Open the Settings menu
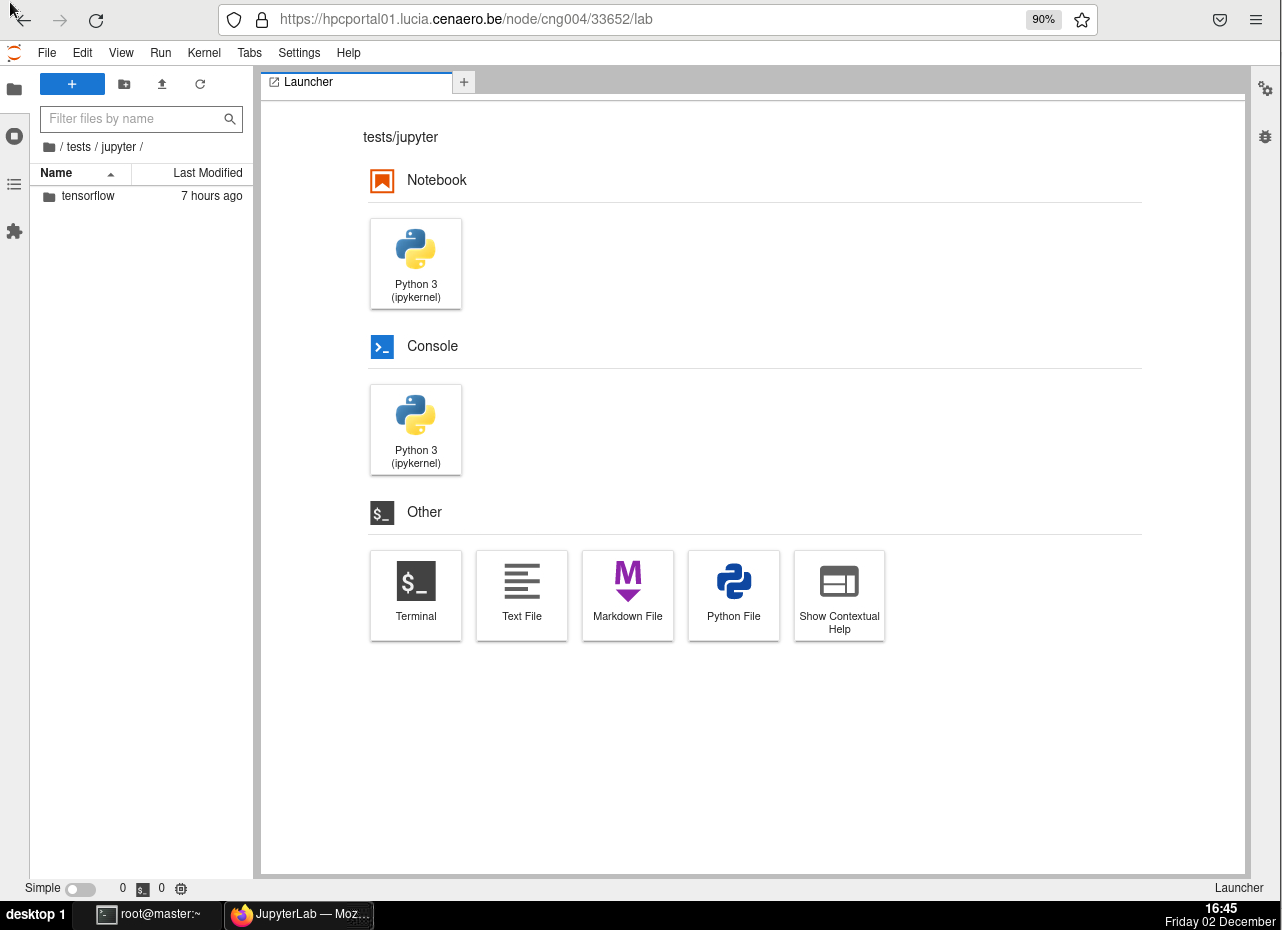Screen dimensions: 1282x930 point(299,53)
